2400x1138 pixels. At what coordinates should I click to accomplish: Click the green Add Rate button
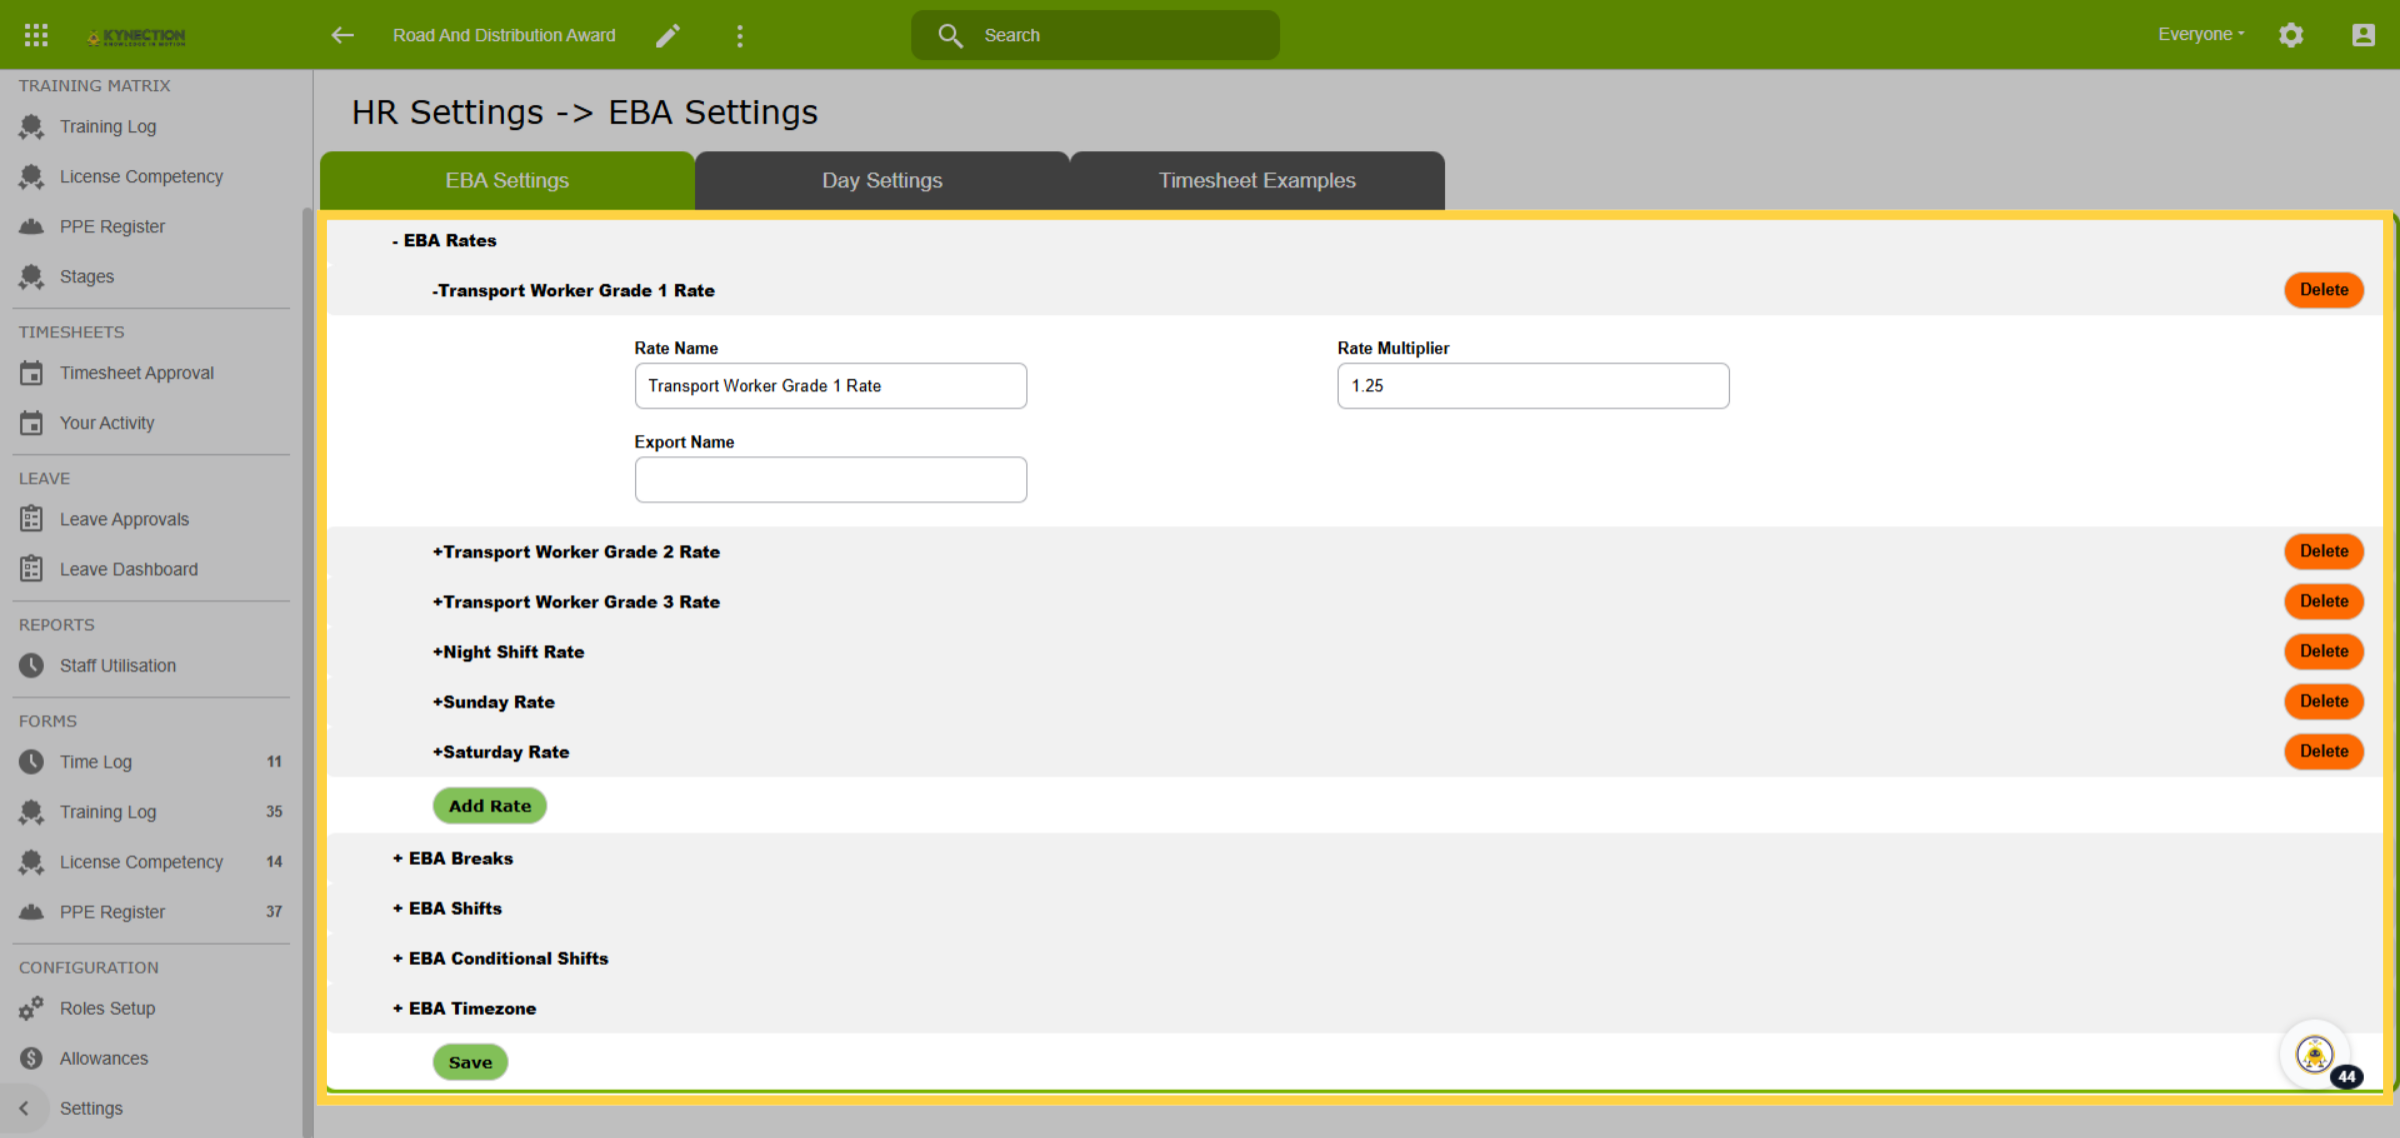click(x=490, y=806)
